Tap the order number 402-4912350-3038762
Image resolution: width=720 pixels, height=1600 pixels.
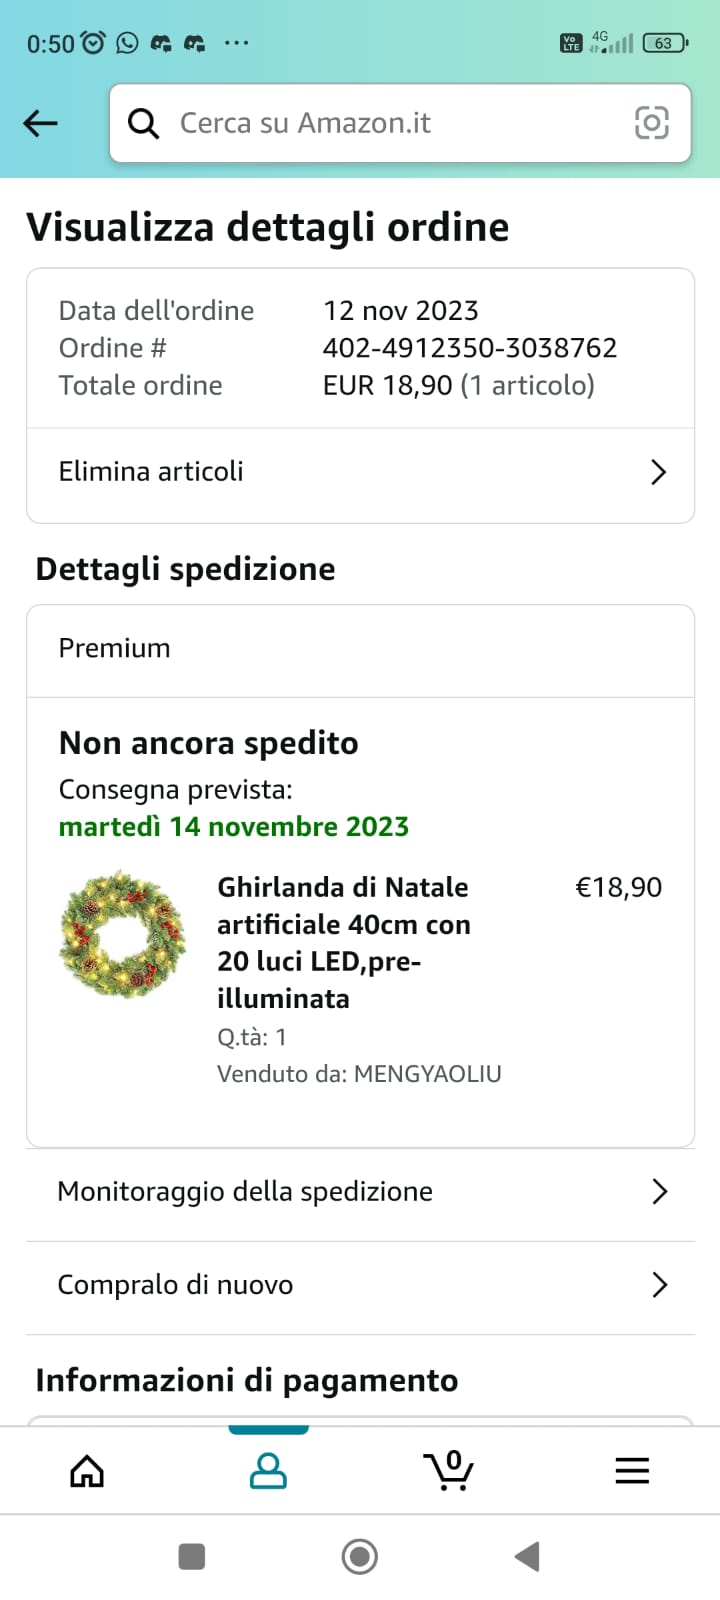click(469, 348)
